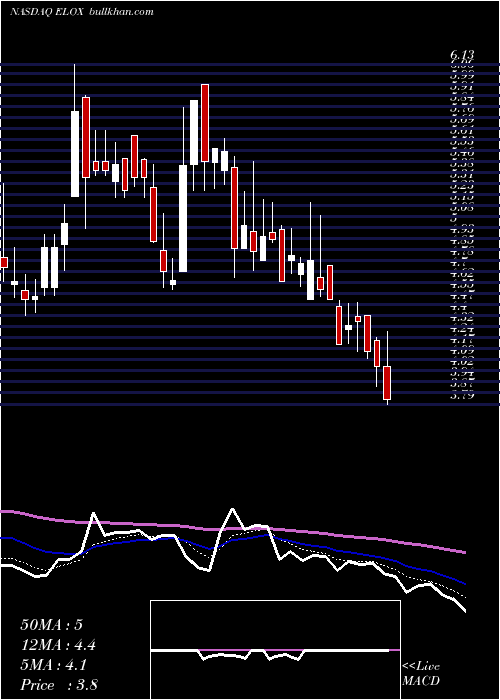The width and height of the screenshot is (500, 700).
Task: Click the blue 12MA line end point
Action: pos(465,583)
